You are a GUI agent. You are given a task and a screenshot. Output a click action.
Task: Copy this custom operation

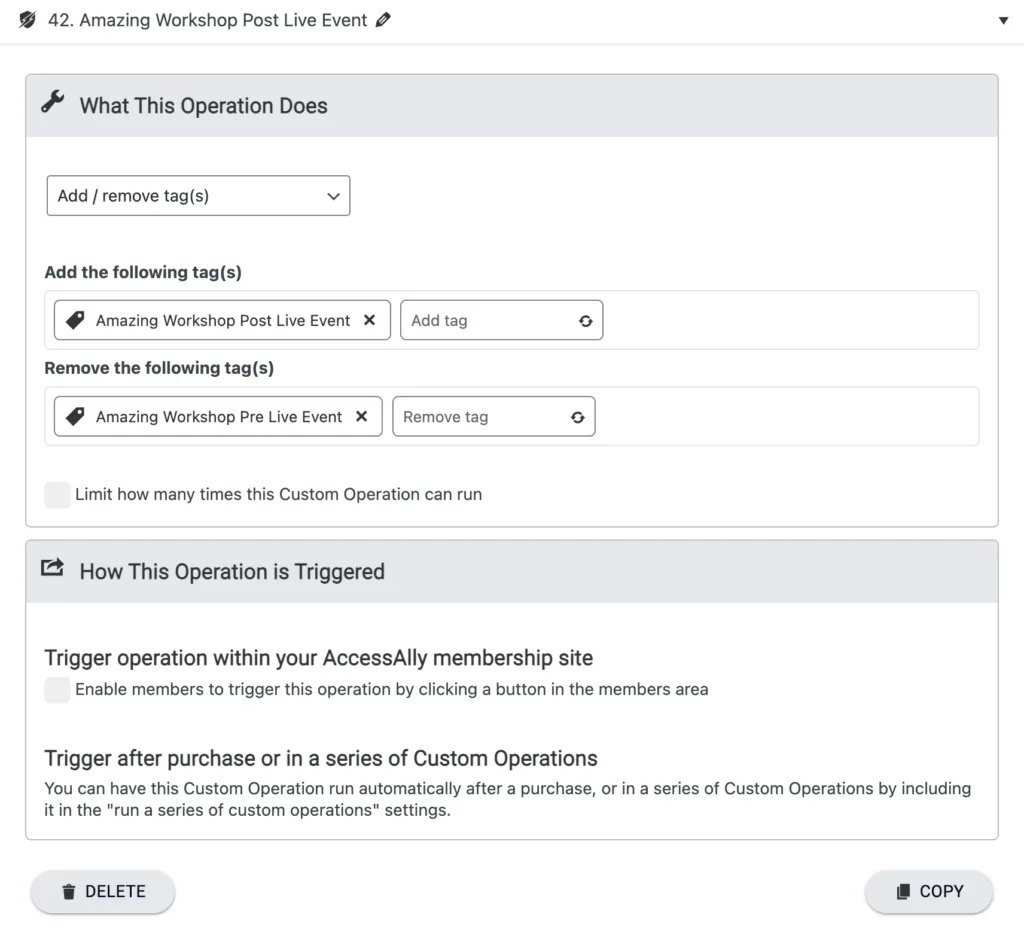(929, 891)
